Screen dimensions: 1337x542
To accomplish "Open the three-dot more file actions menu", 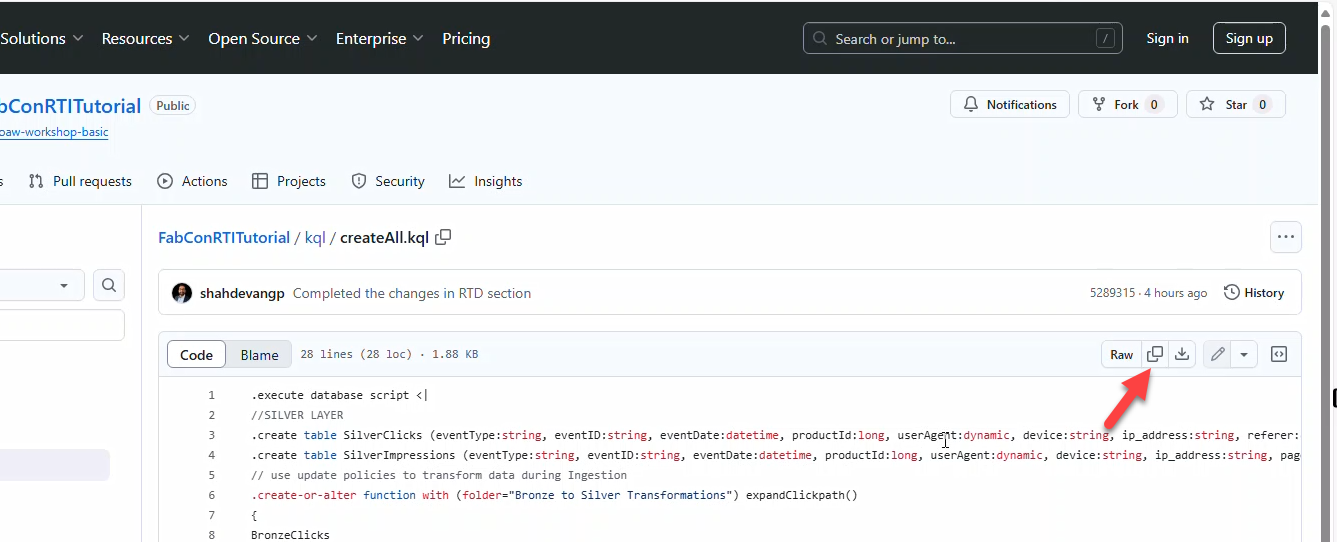I will (1285, 237).
